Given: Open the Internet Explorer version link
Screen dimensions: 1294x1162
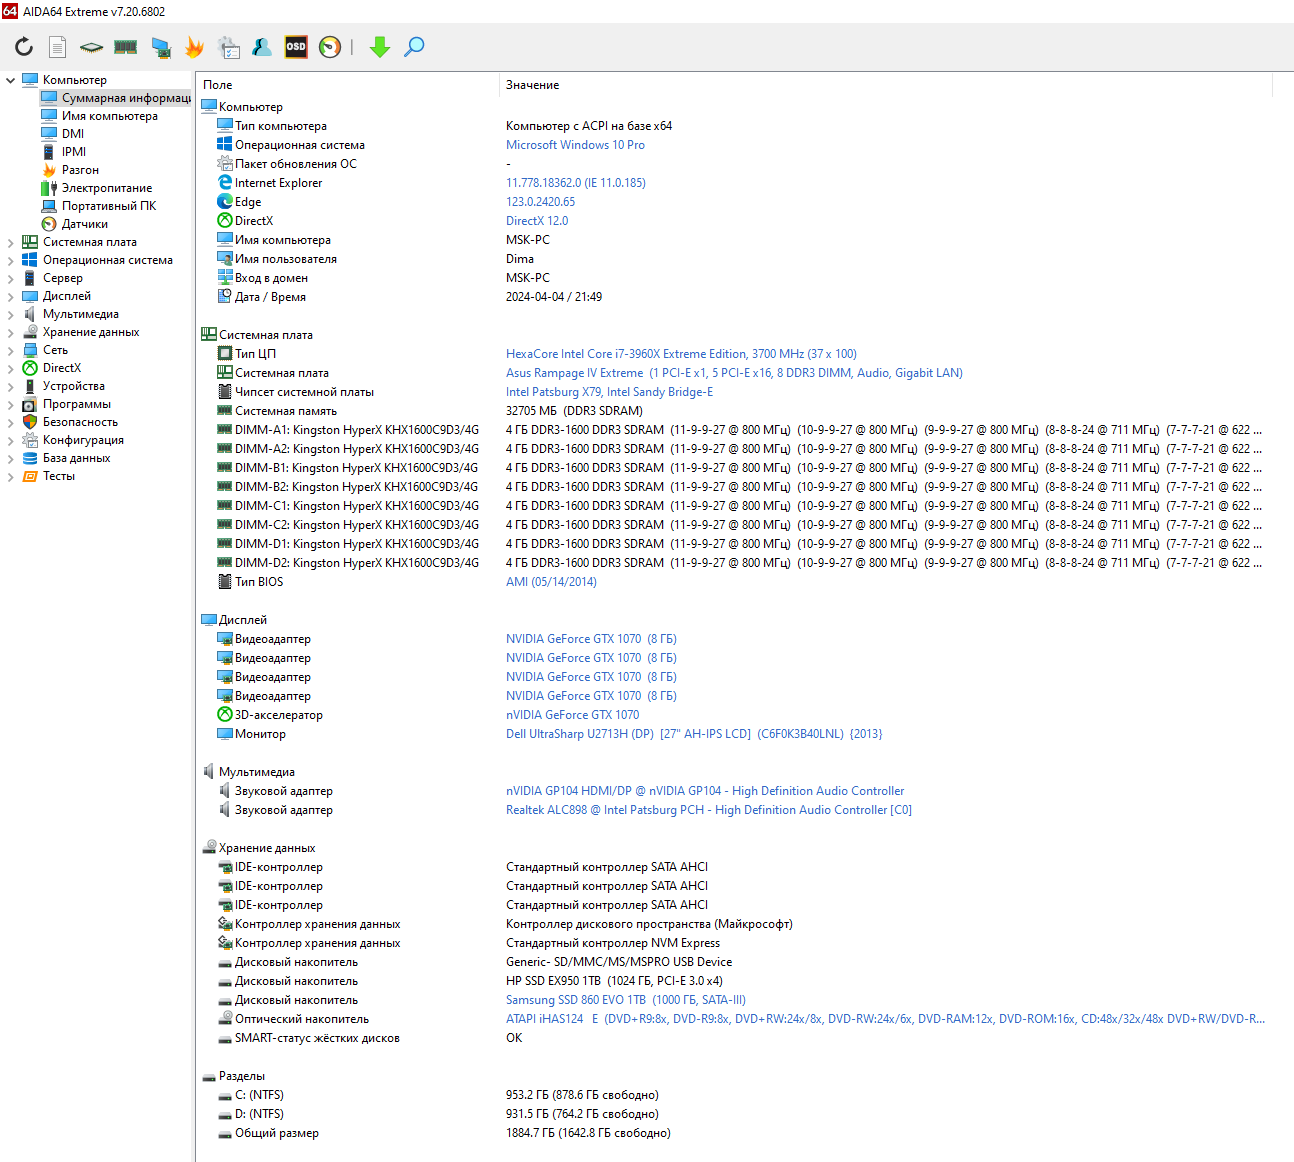Looking at the screenshot, I should (x=576, y=183).
